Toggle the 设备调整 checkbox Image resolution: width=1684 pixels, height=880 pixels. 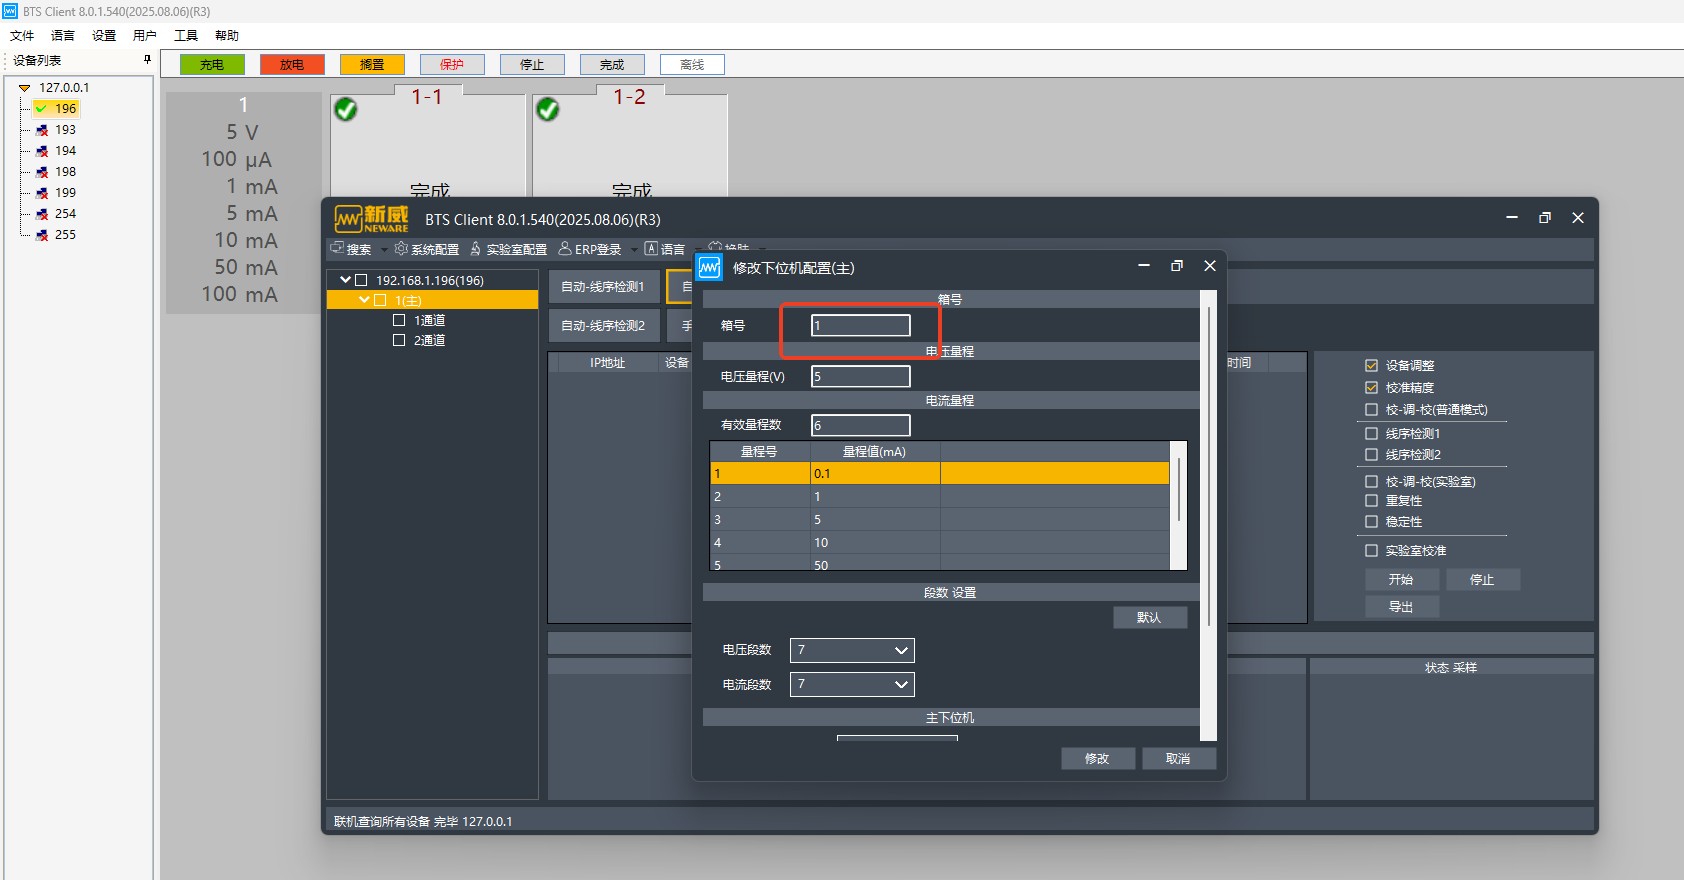coord(1371,365)
